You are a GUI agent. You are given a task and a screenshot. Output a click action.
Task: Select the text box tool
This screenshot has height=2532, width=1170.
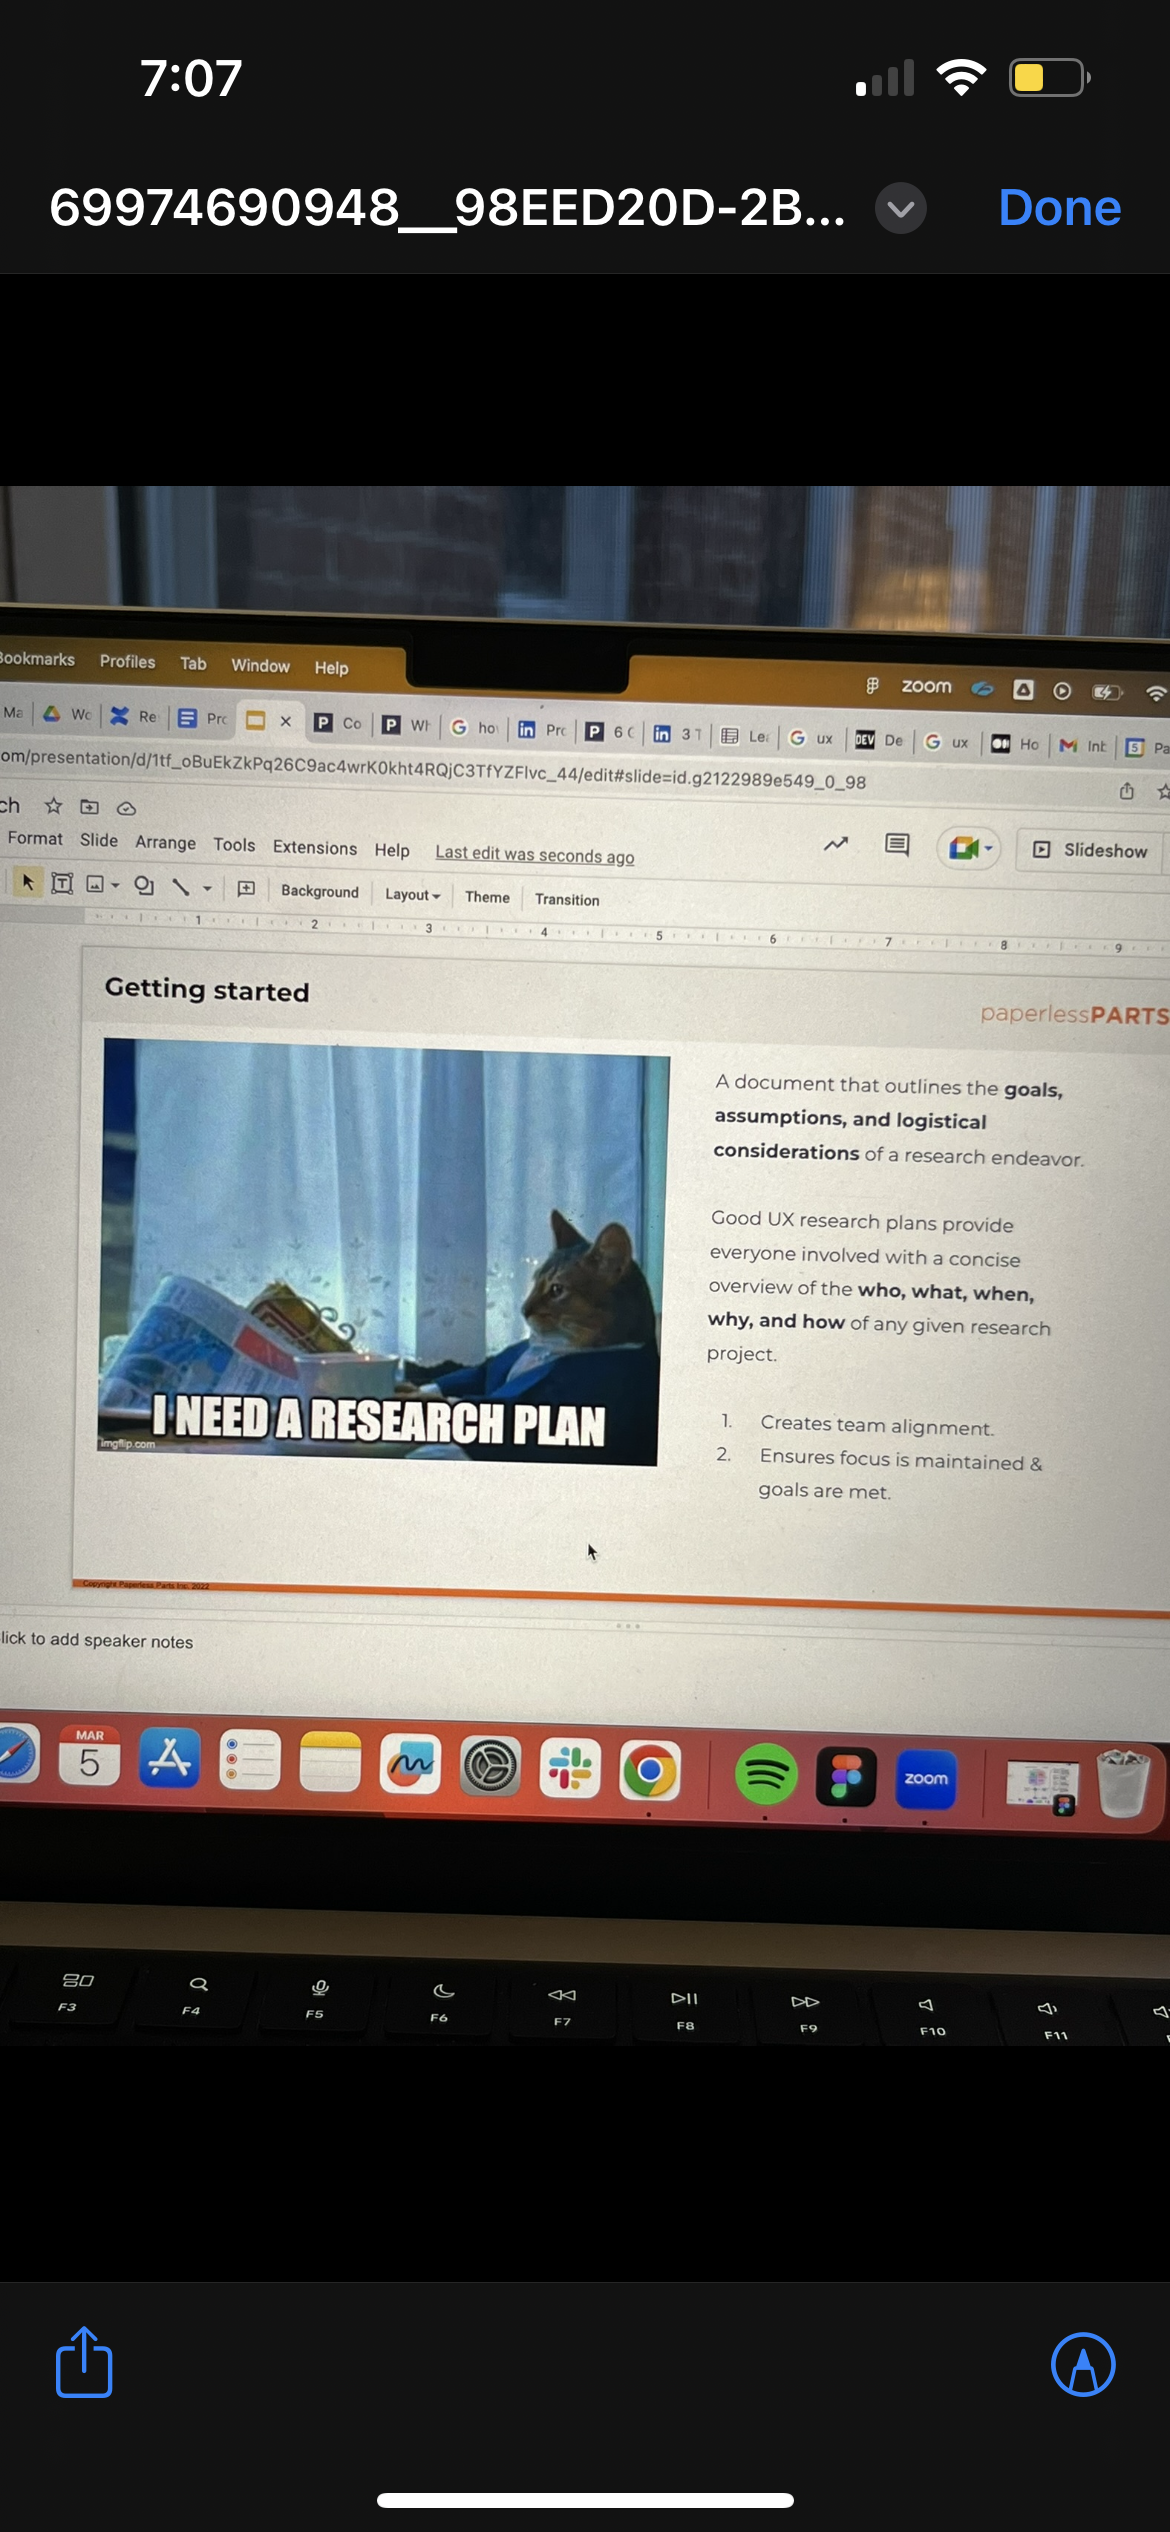(x=62, y=883)
